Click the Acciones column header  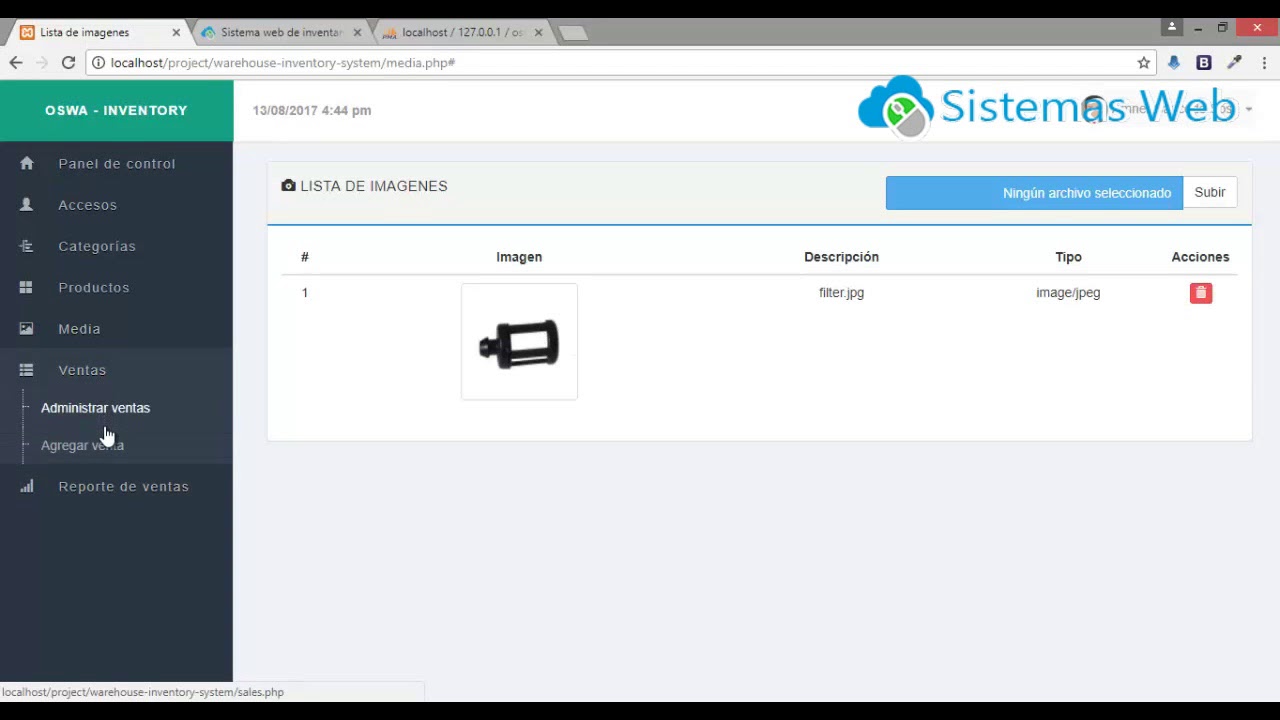[x=1200, y=257]
